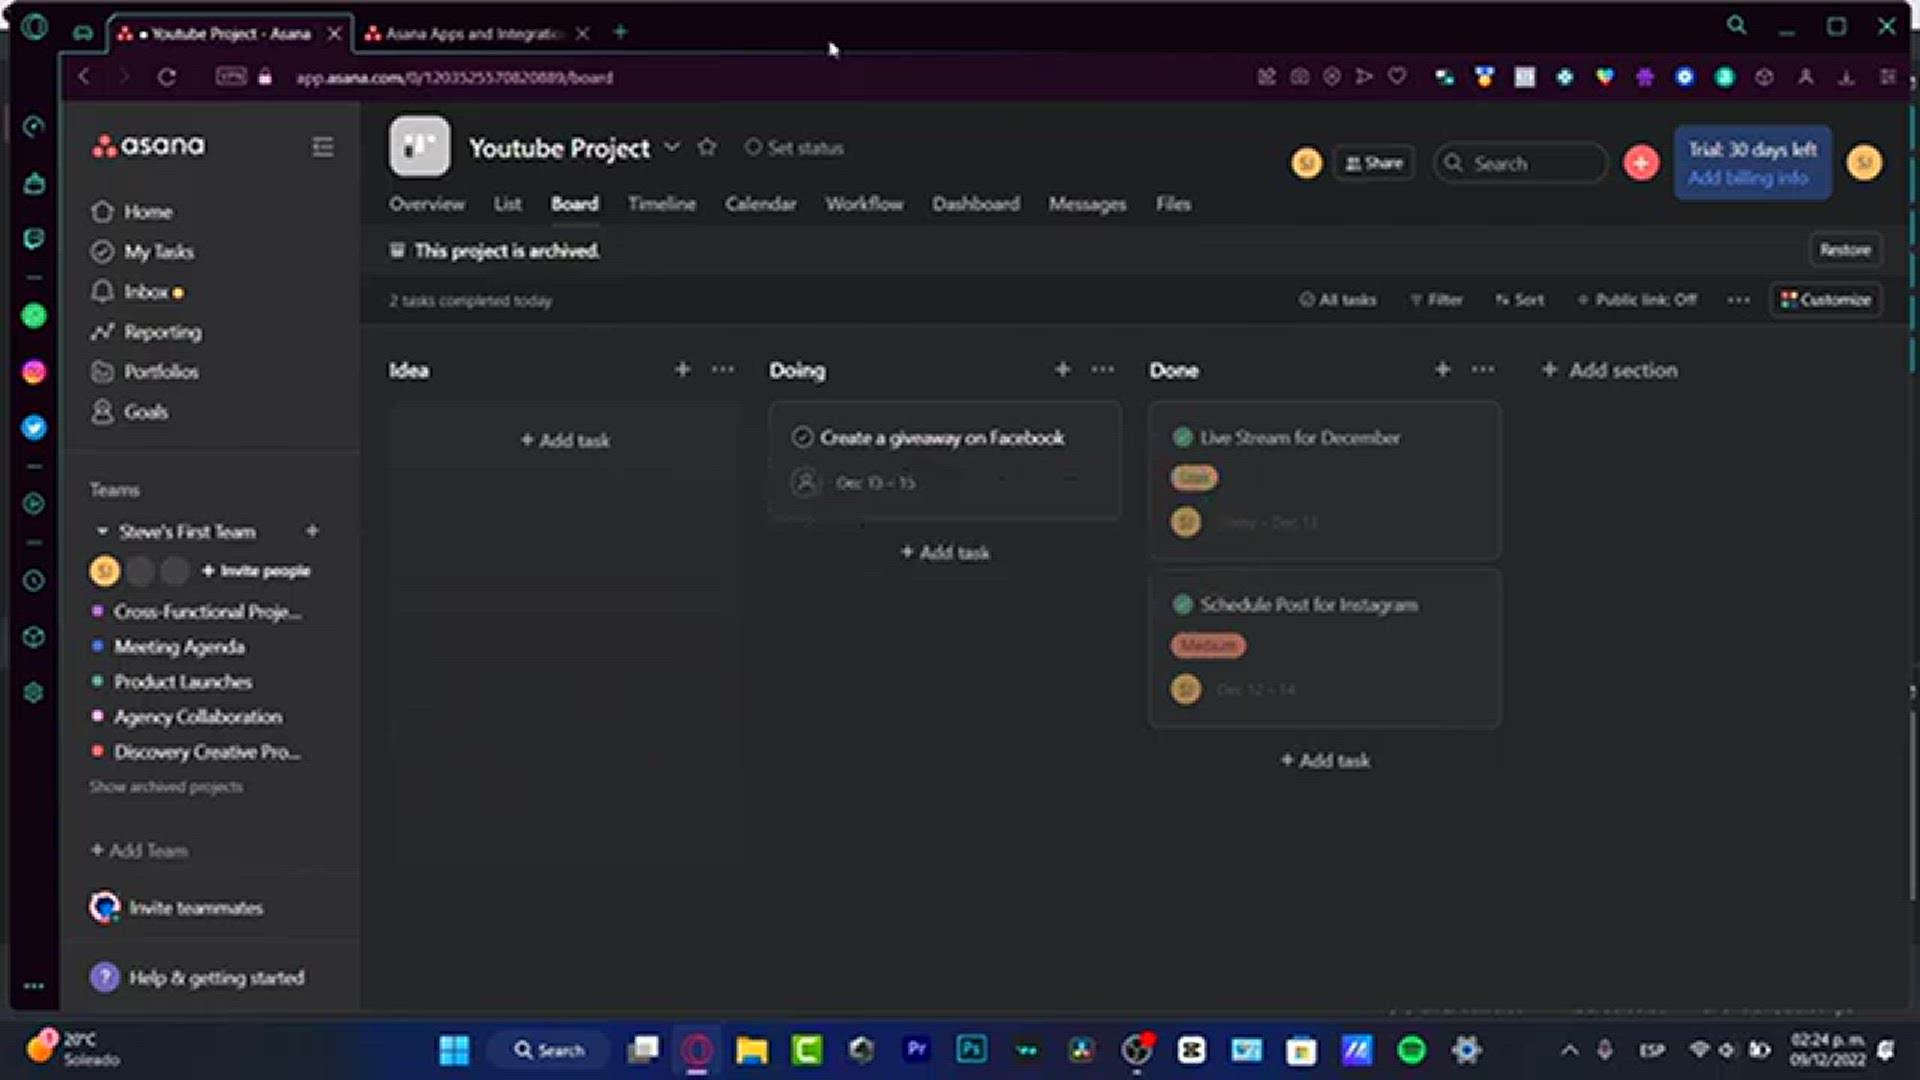Add a task via Idea column plus
Viewport: 1920px width, 1080px height.
pyautogui.click(x=682, y=370)
